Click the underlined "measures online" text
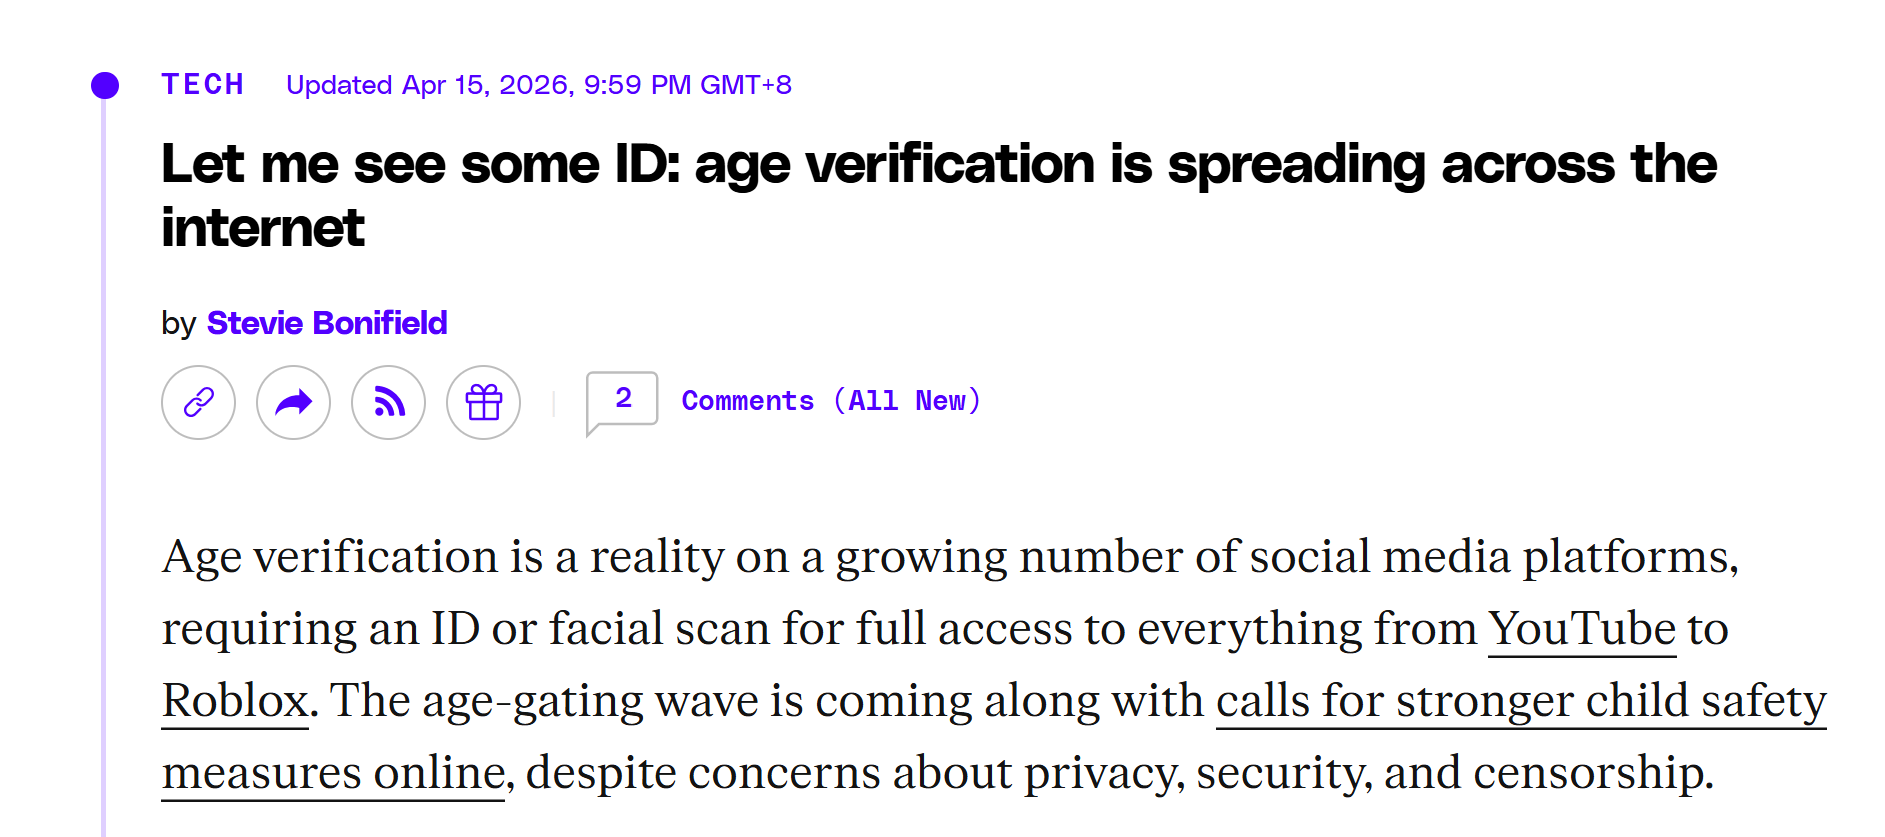The width and height of the screenshot is (1885, 837). [x=333, y=773]
